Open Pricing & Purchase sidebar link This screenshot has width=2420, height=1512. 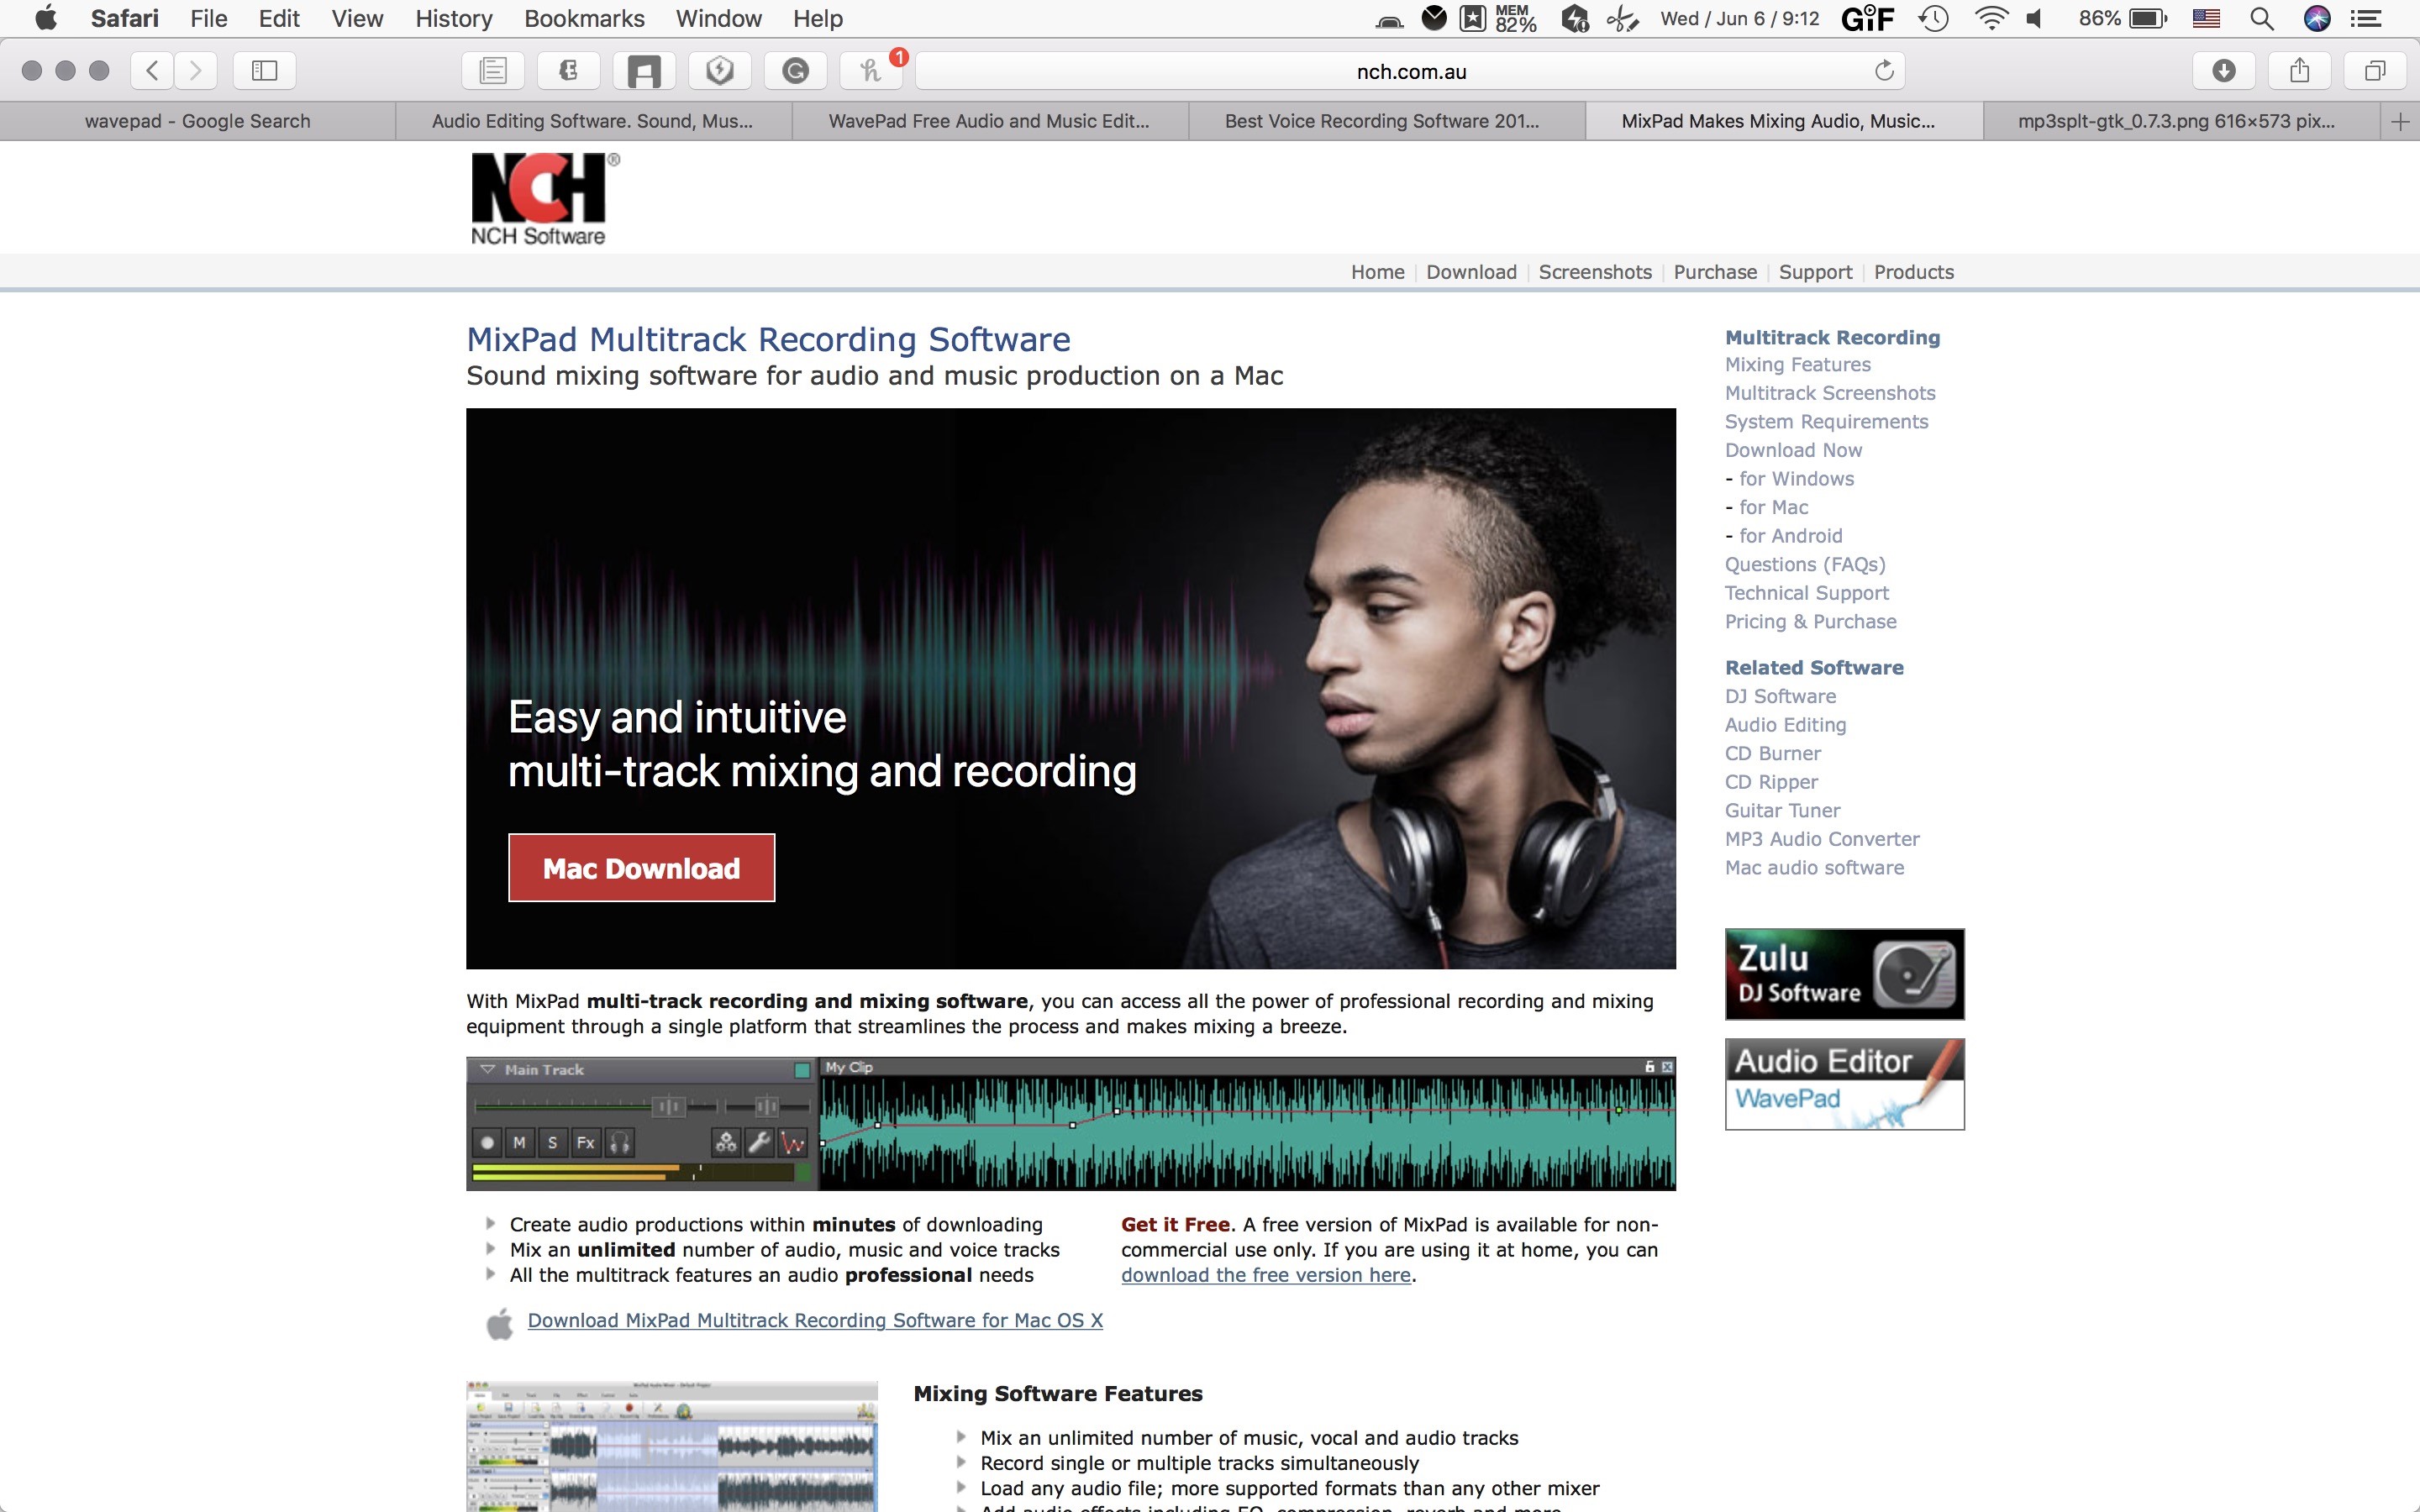(x=1810, y=622)
